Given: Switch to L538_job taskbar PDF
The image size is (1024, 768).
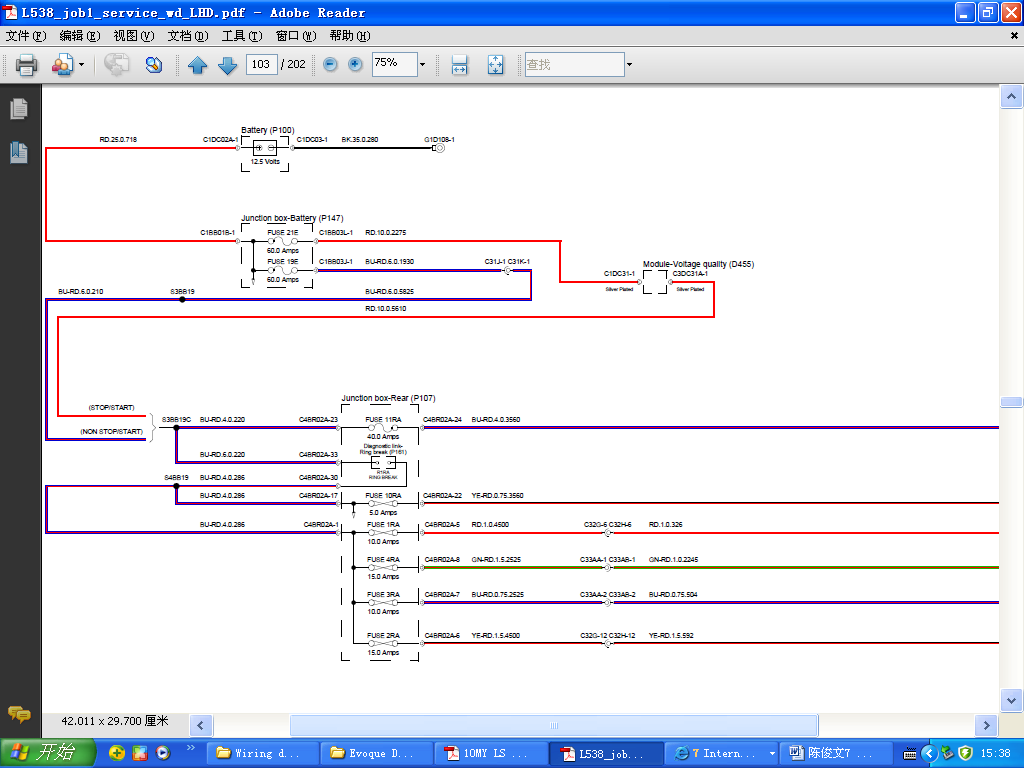Looking at the screenshot, I should coord(606,753).
